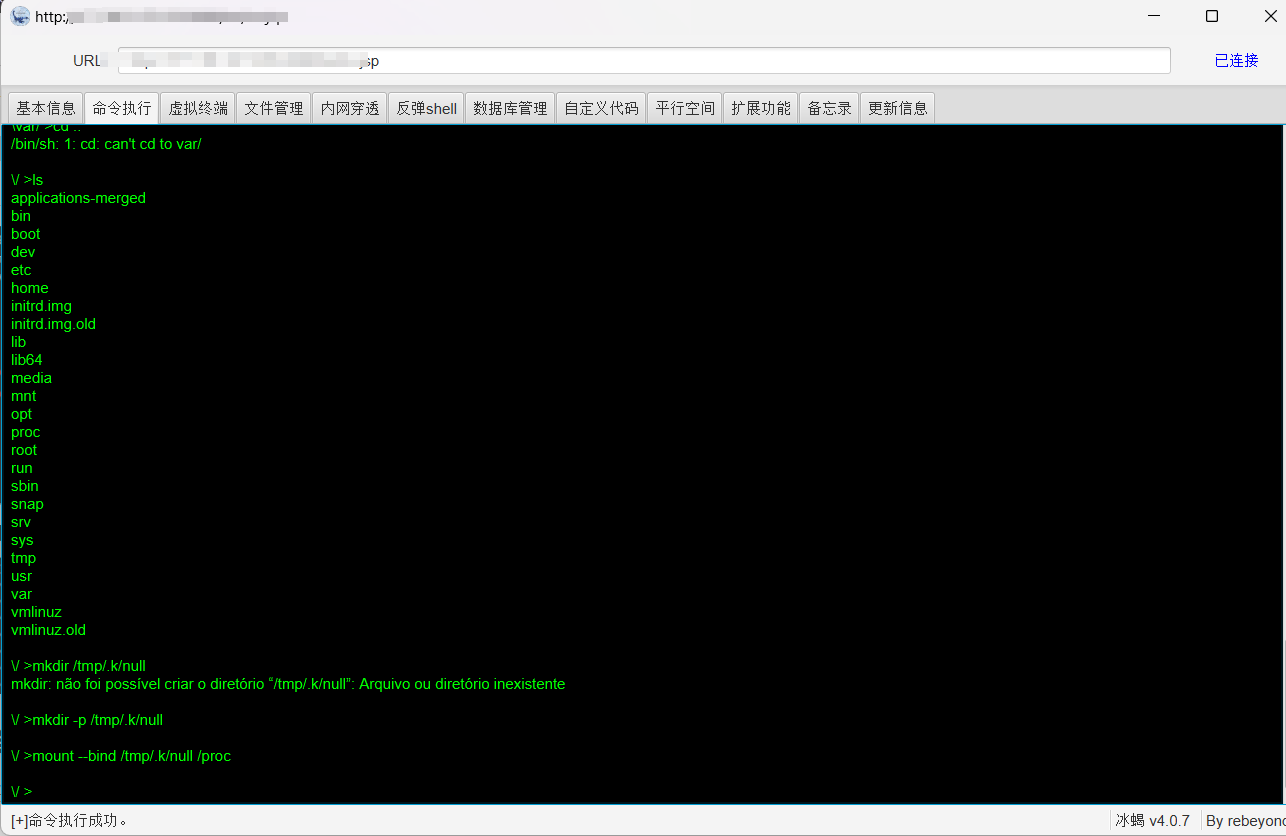
Task: Open the 文件管理 tab
Action: [x=274, y=108]
